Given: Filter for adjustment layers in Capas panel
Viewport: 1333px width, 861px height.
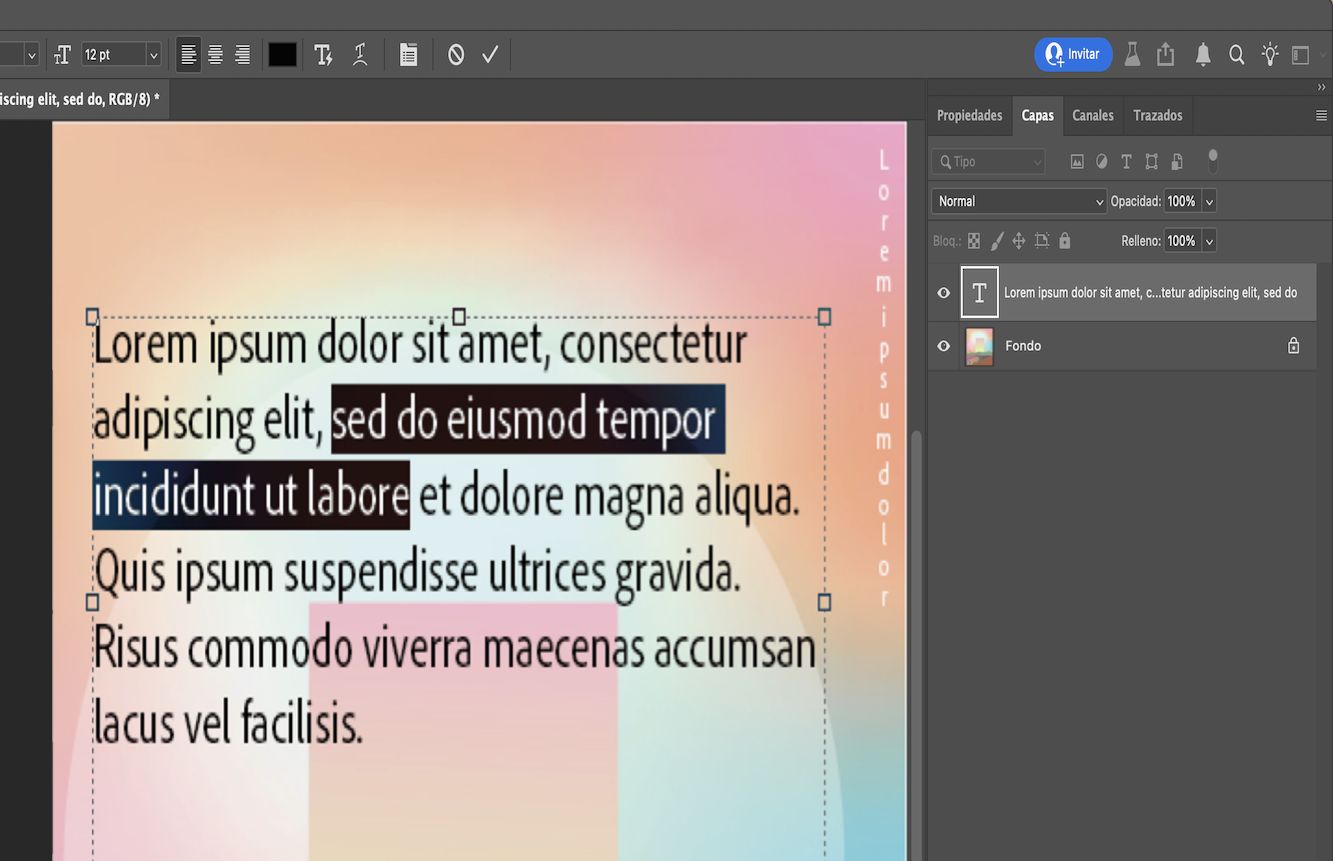Looking at the screenshot, I should (1101, 161).
